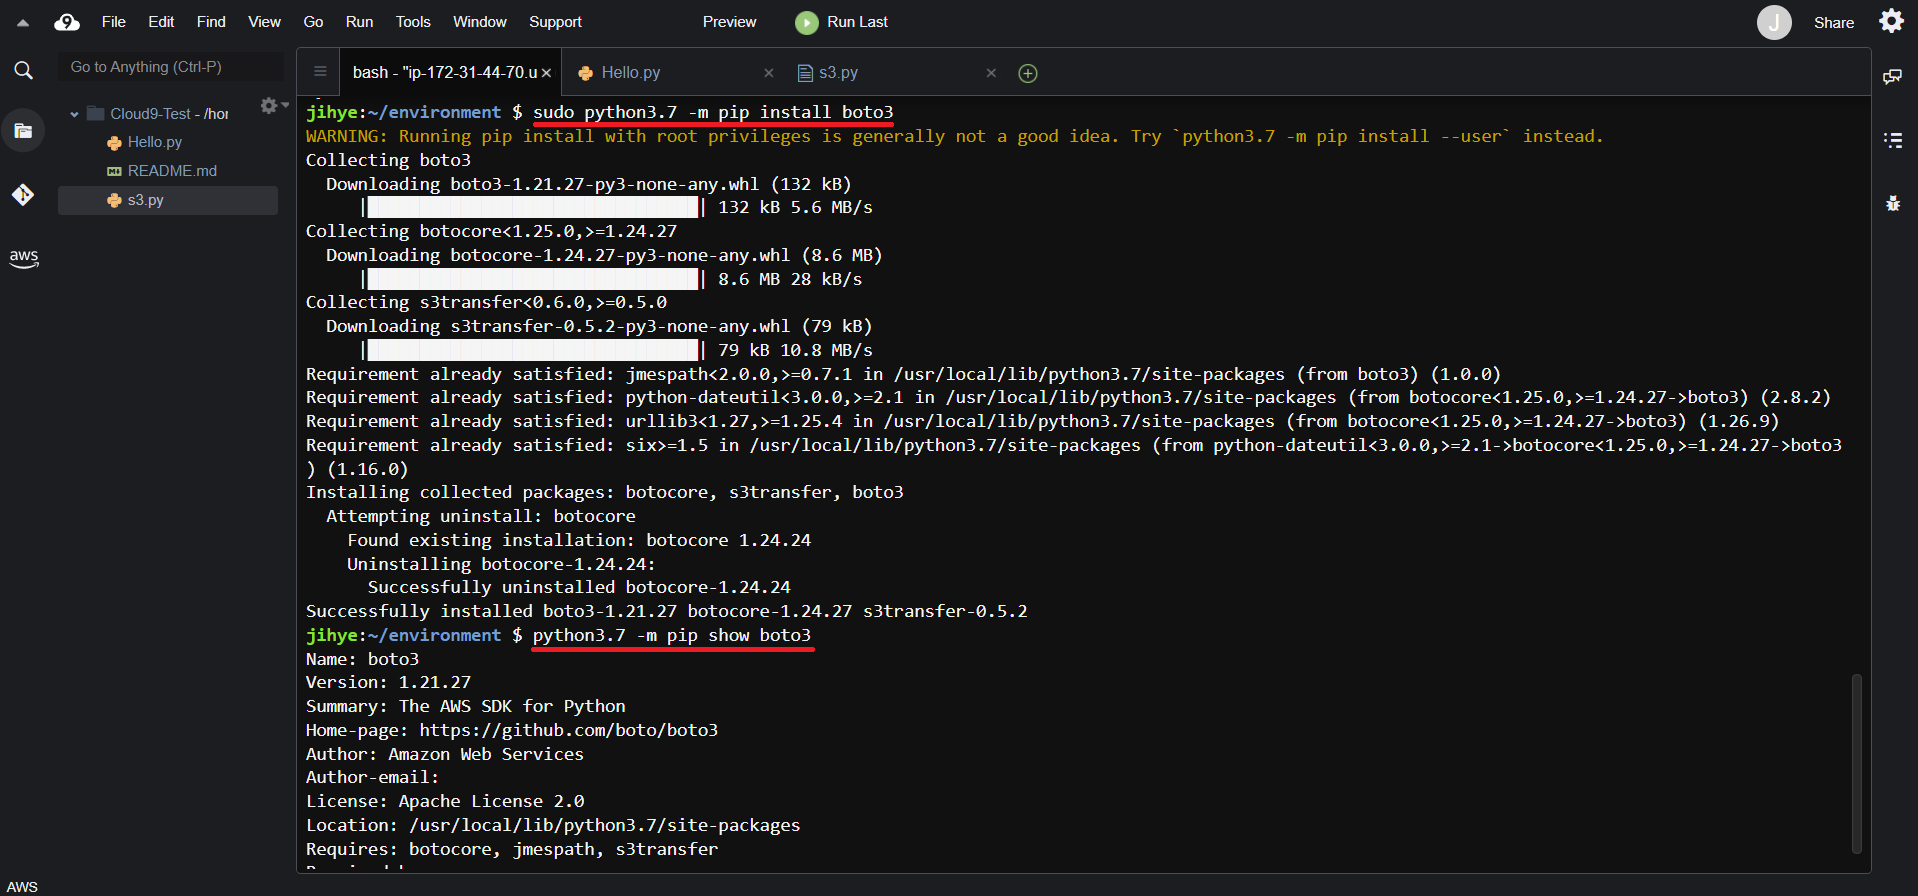Open the tab list menu icon
Image resolution: width=1918 pixels, height=896 pixels.
pyautogui.click(x=320, y=71)
